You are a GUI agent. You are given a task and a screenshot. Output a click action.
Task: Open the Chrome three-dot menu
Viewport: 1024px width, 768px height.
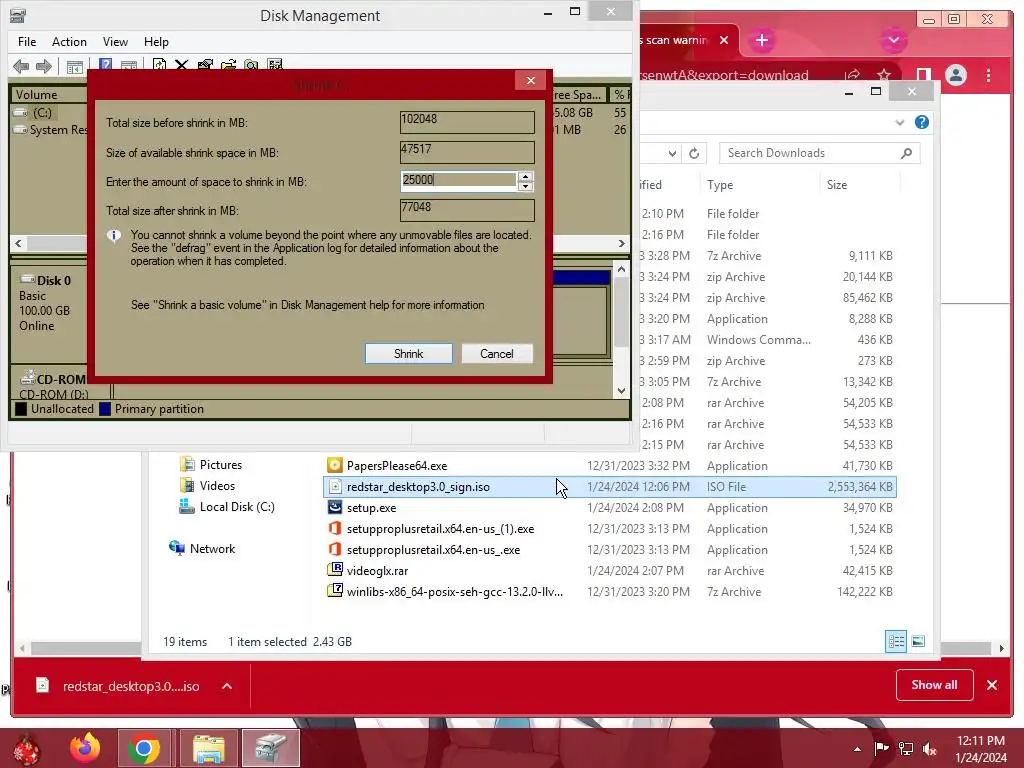pyautogui.click(x=989, y=75)
